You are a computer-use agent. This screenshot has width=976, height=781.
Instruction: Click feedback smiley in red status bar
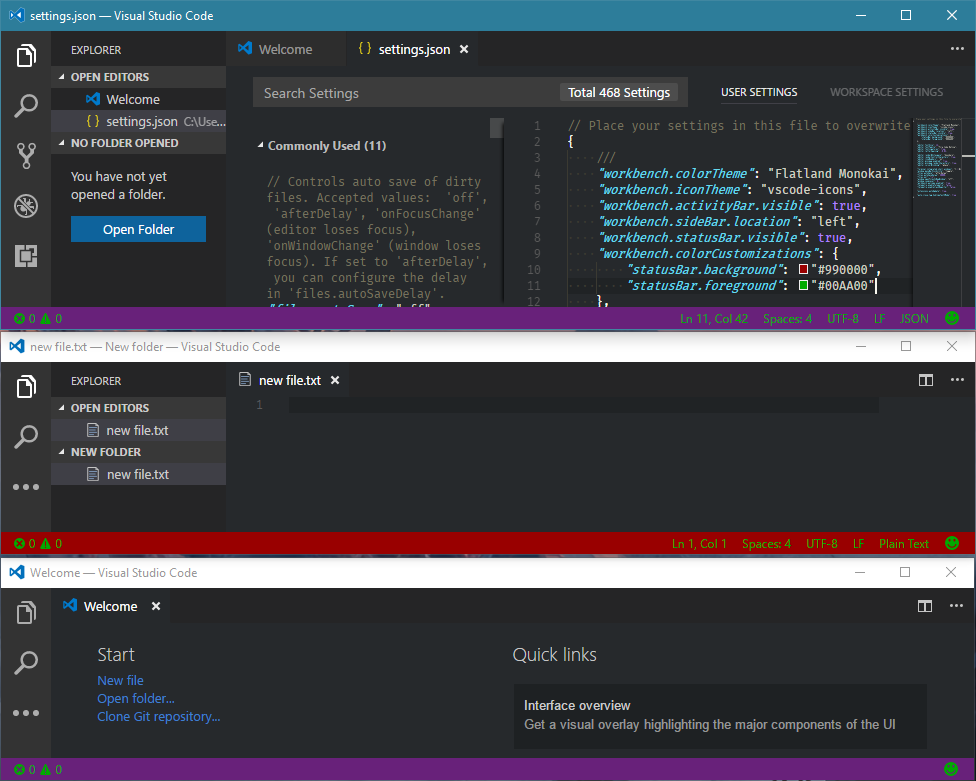point(952,543)
